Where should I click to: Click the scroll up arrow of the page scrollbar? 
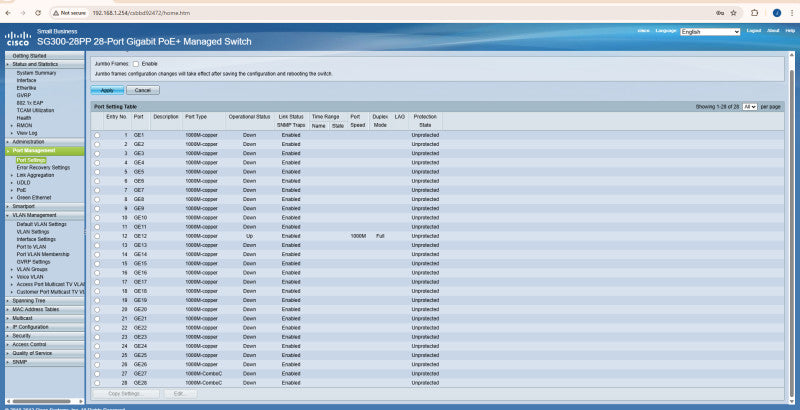pyautogui.click(x=792, y=55)
